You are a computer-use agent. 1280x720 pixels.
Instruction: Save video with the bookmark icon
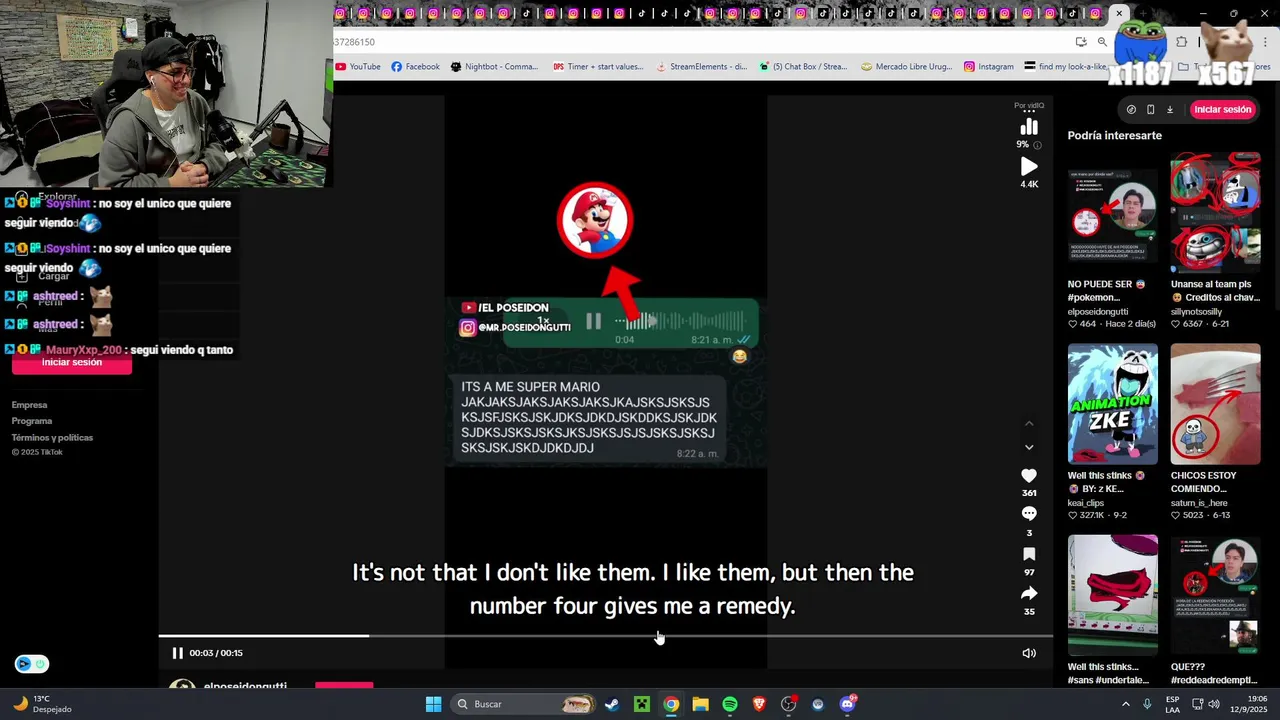click(1029, 554)
